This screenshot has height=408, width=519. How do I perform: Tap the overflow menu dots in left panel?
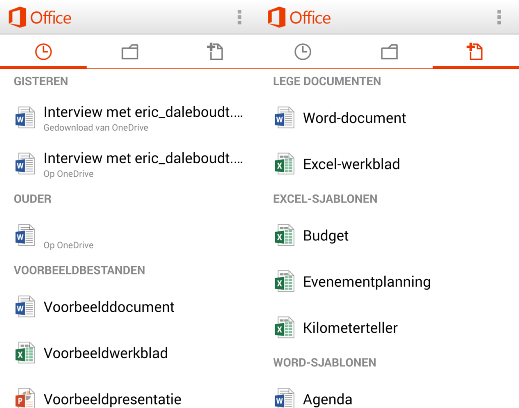click(239, 17)
